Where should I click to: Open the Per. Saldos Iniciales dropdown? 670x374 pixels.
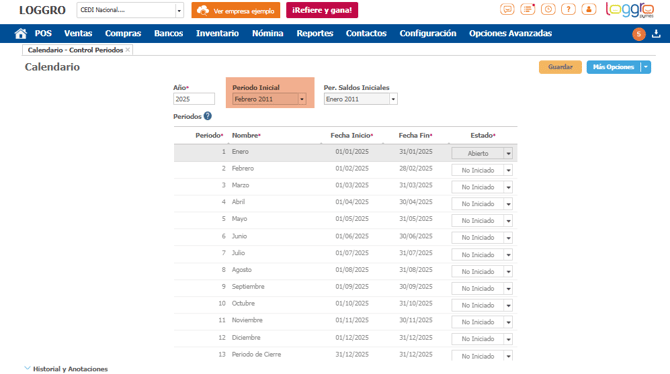393,99
